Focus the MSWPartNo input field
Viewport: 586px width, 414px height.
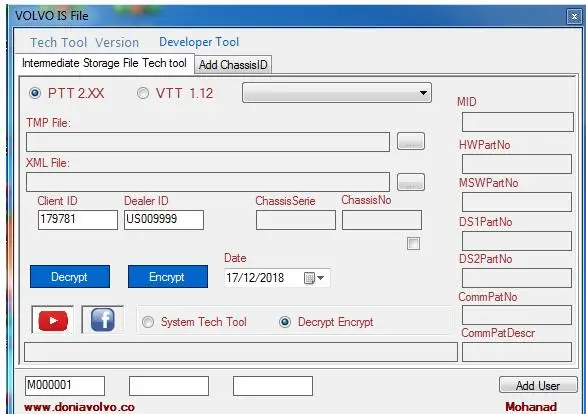pos(517,202)
